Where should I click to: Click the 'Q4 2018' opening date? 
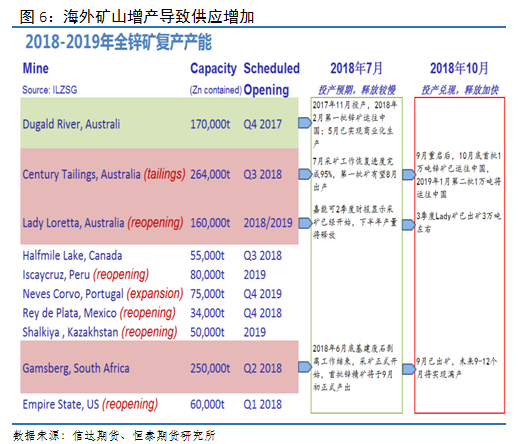[263, 313]
